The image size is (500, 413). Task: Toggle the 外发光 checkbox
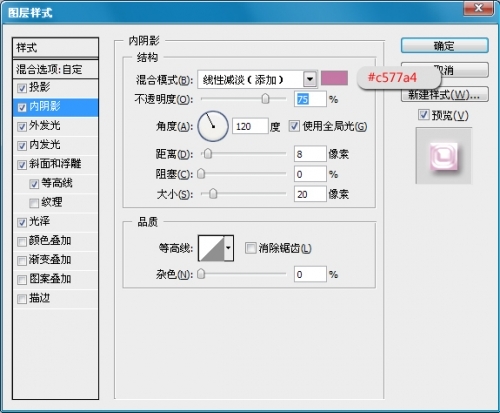coord(22,127)
